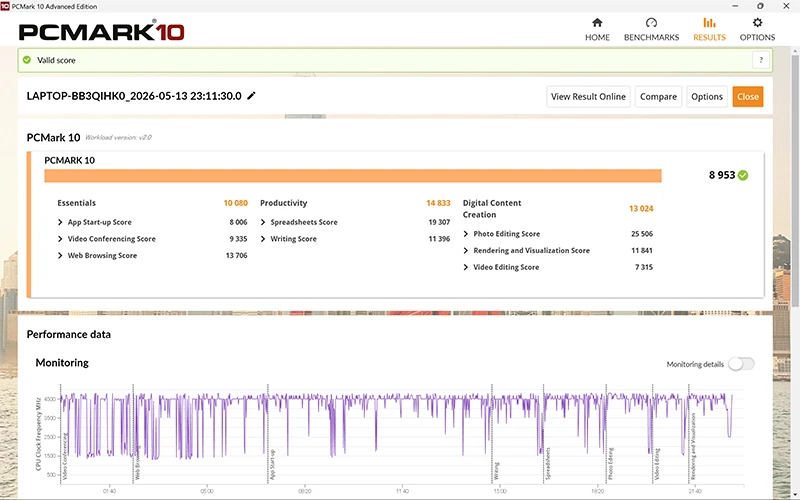The image size is (800, 500).
Task: Click the orange Close button
Action: tap(747, 96)
